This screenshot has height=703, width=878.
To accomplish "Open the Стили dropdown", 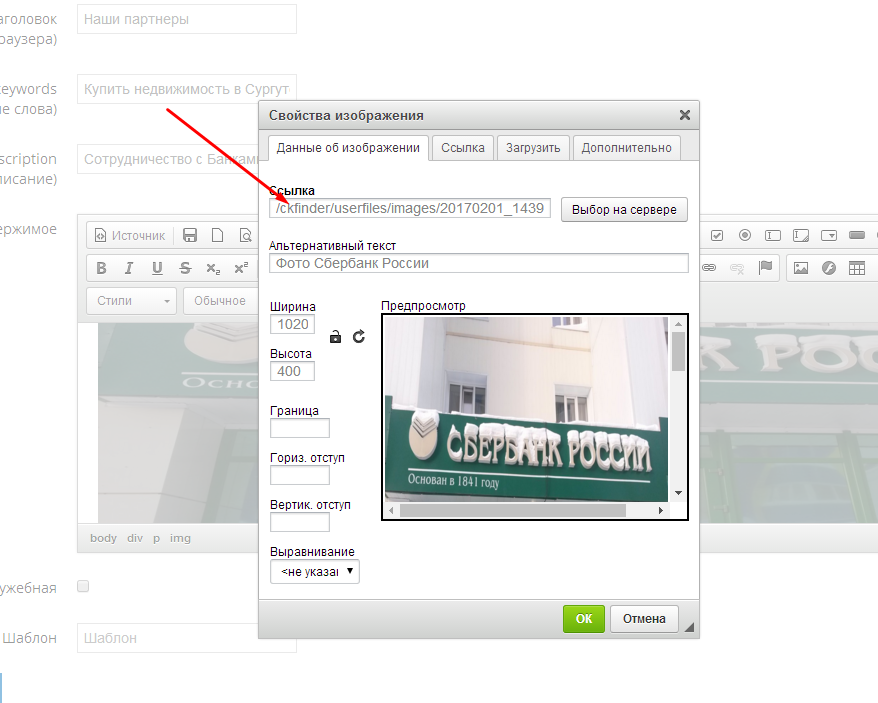I will [132, 301].
